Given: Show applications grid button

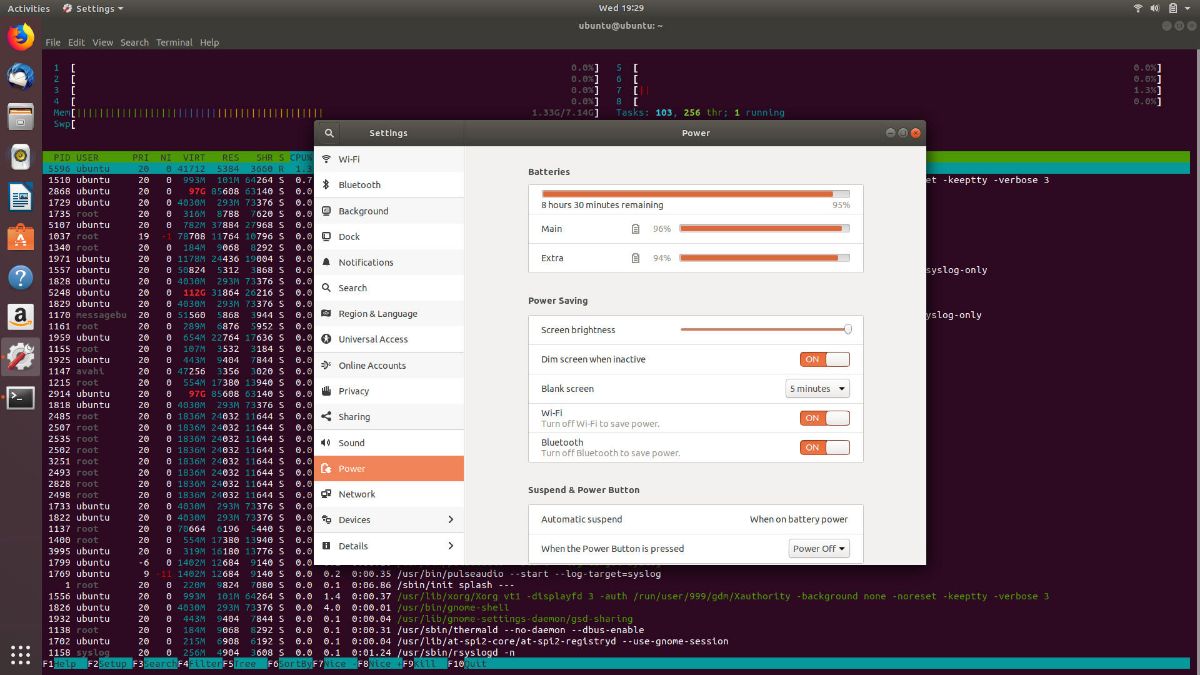Looking at the screenshot, I should point(20,654).
